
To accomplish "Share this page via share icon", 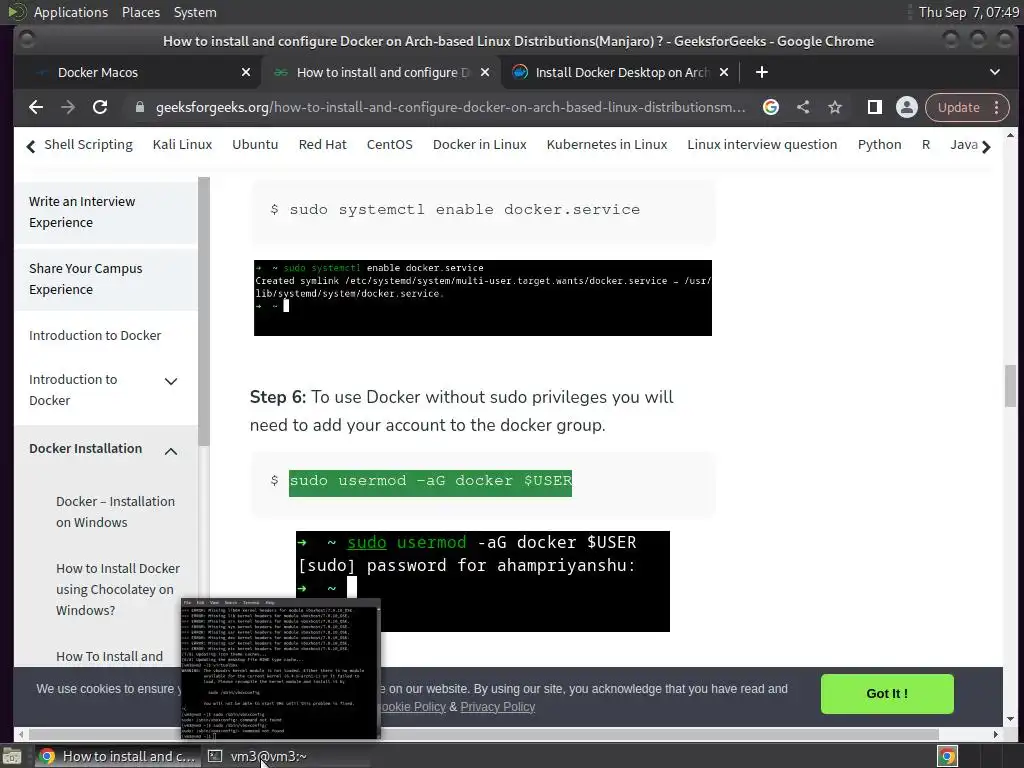I will pyautogui.click(x=803, y=107).
